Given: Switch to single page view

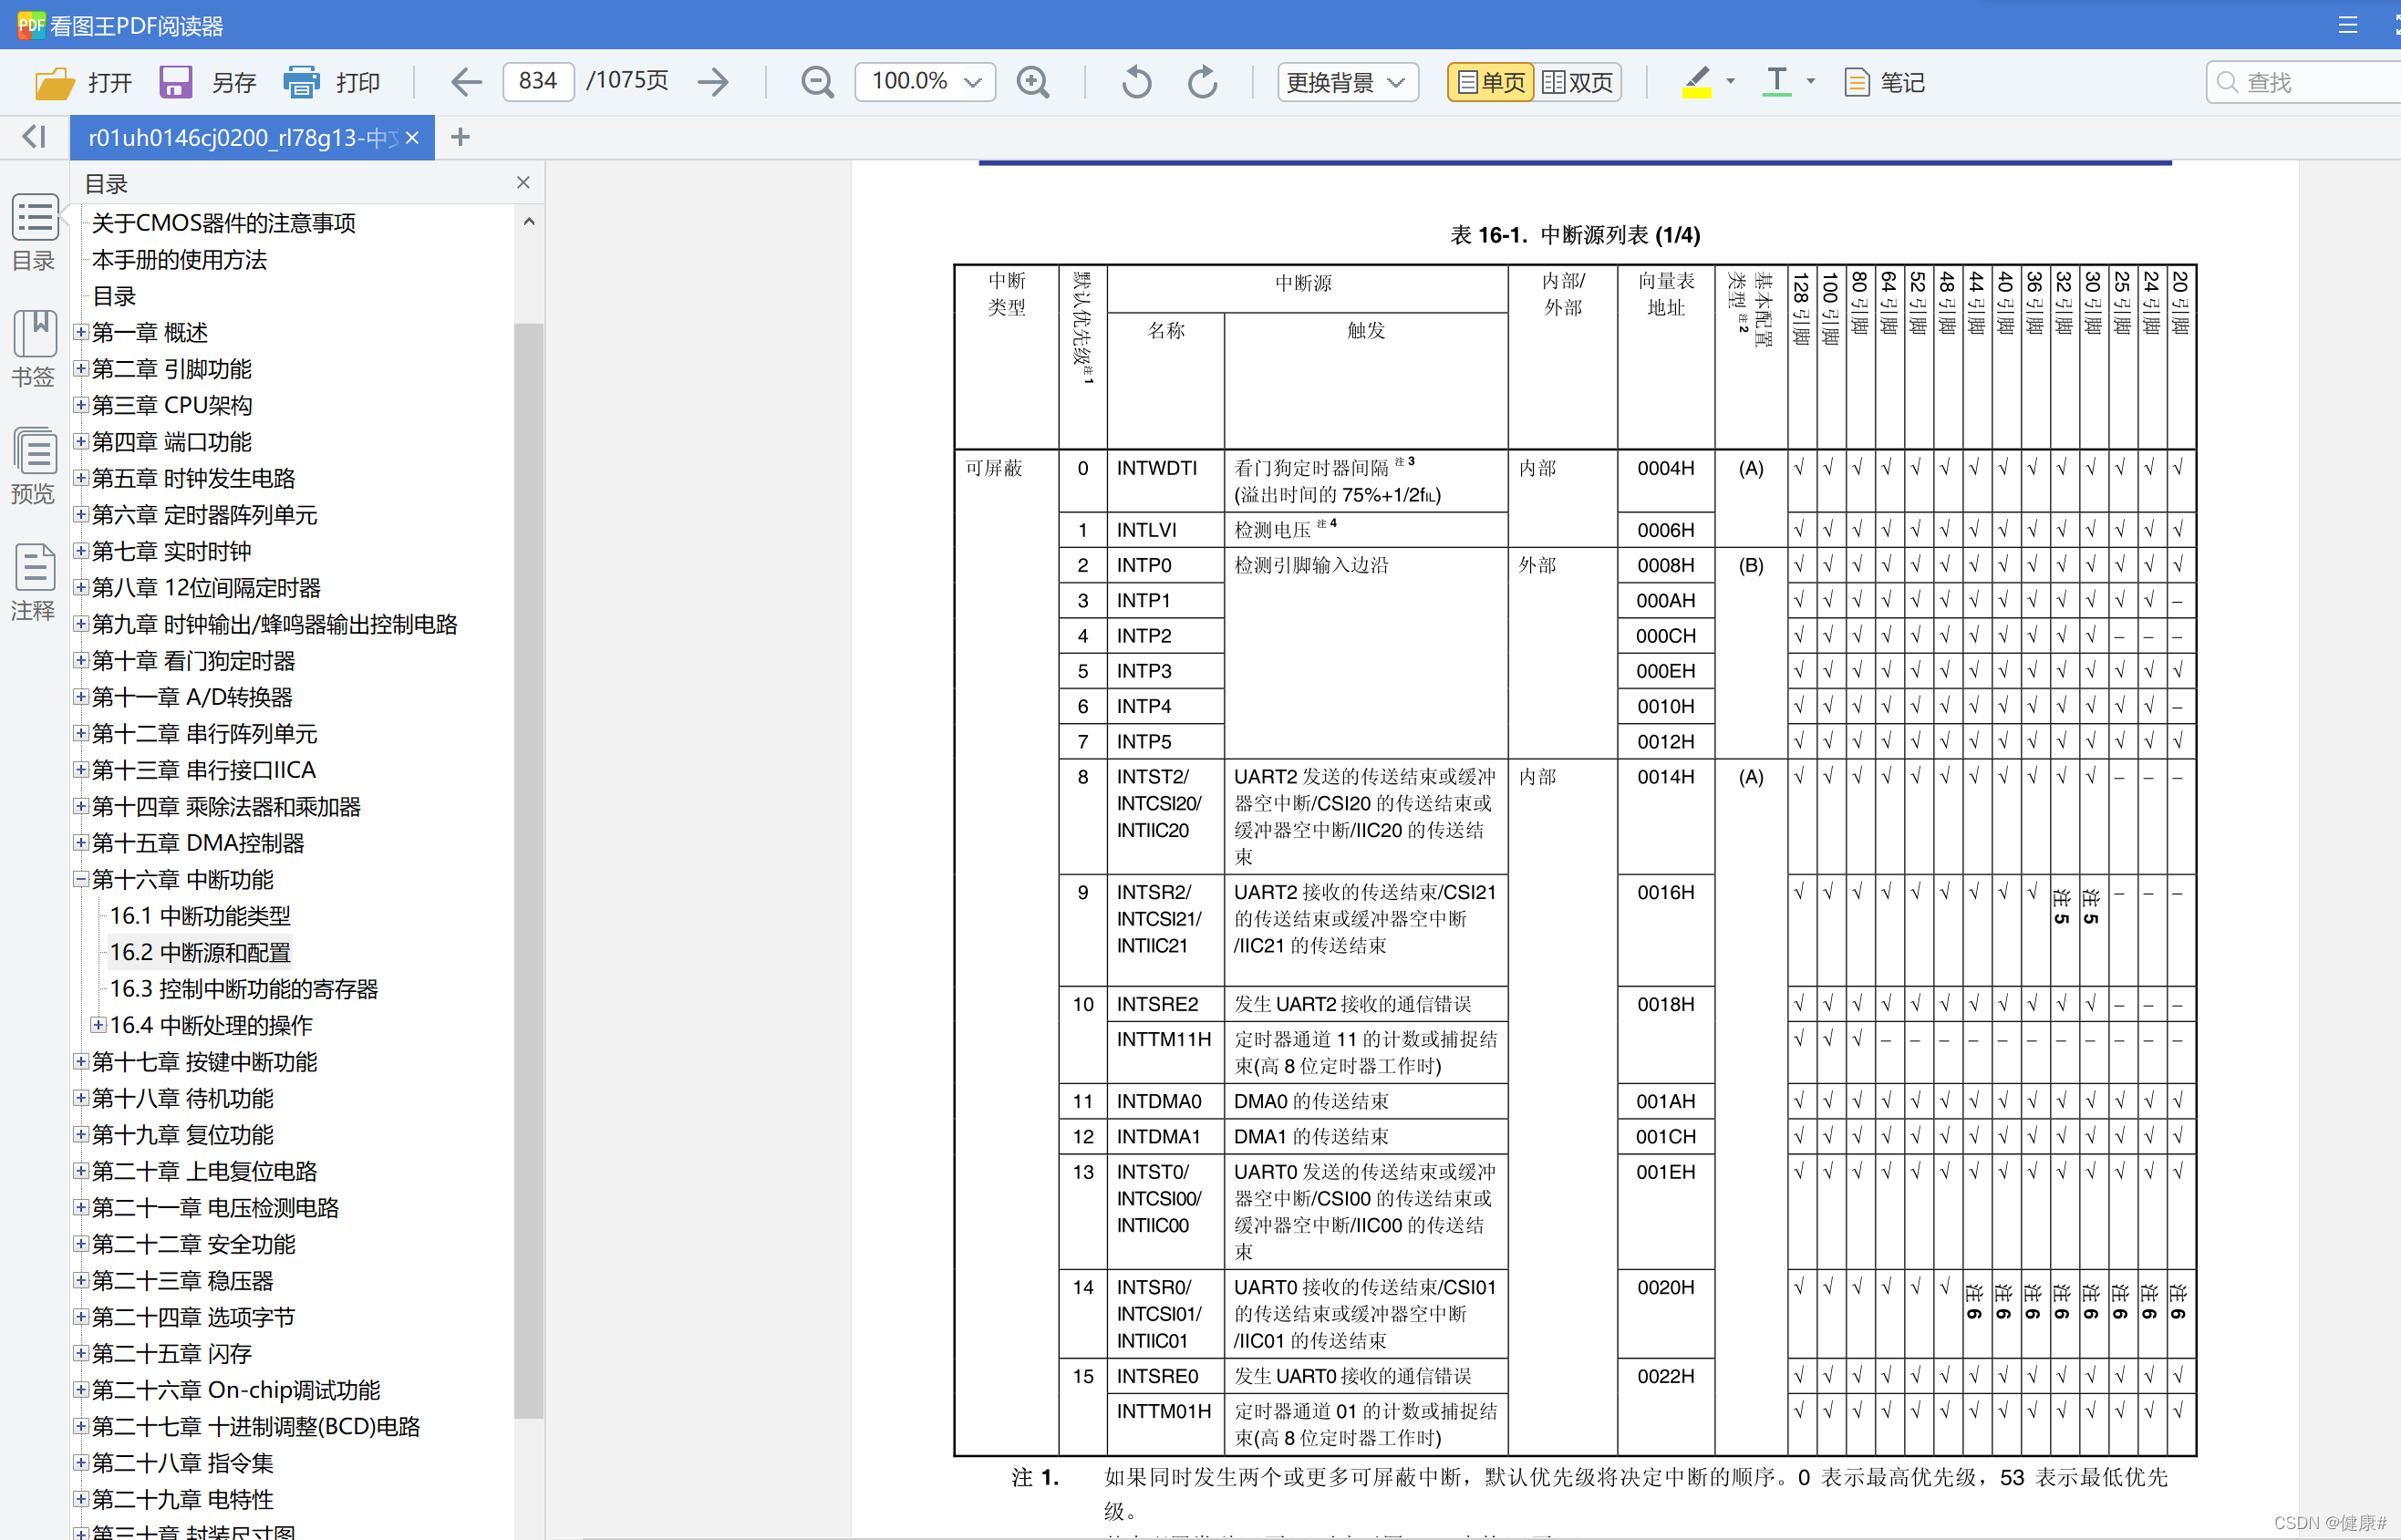Looking at the screenshot, I should pyautogui.click(x=1491, y=82).
